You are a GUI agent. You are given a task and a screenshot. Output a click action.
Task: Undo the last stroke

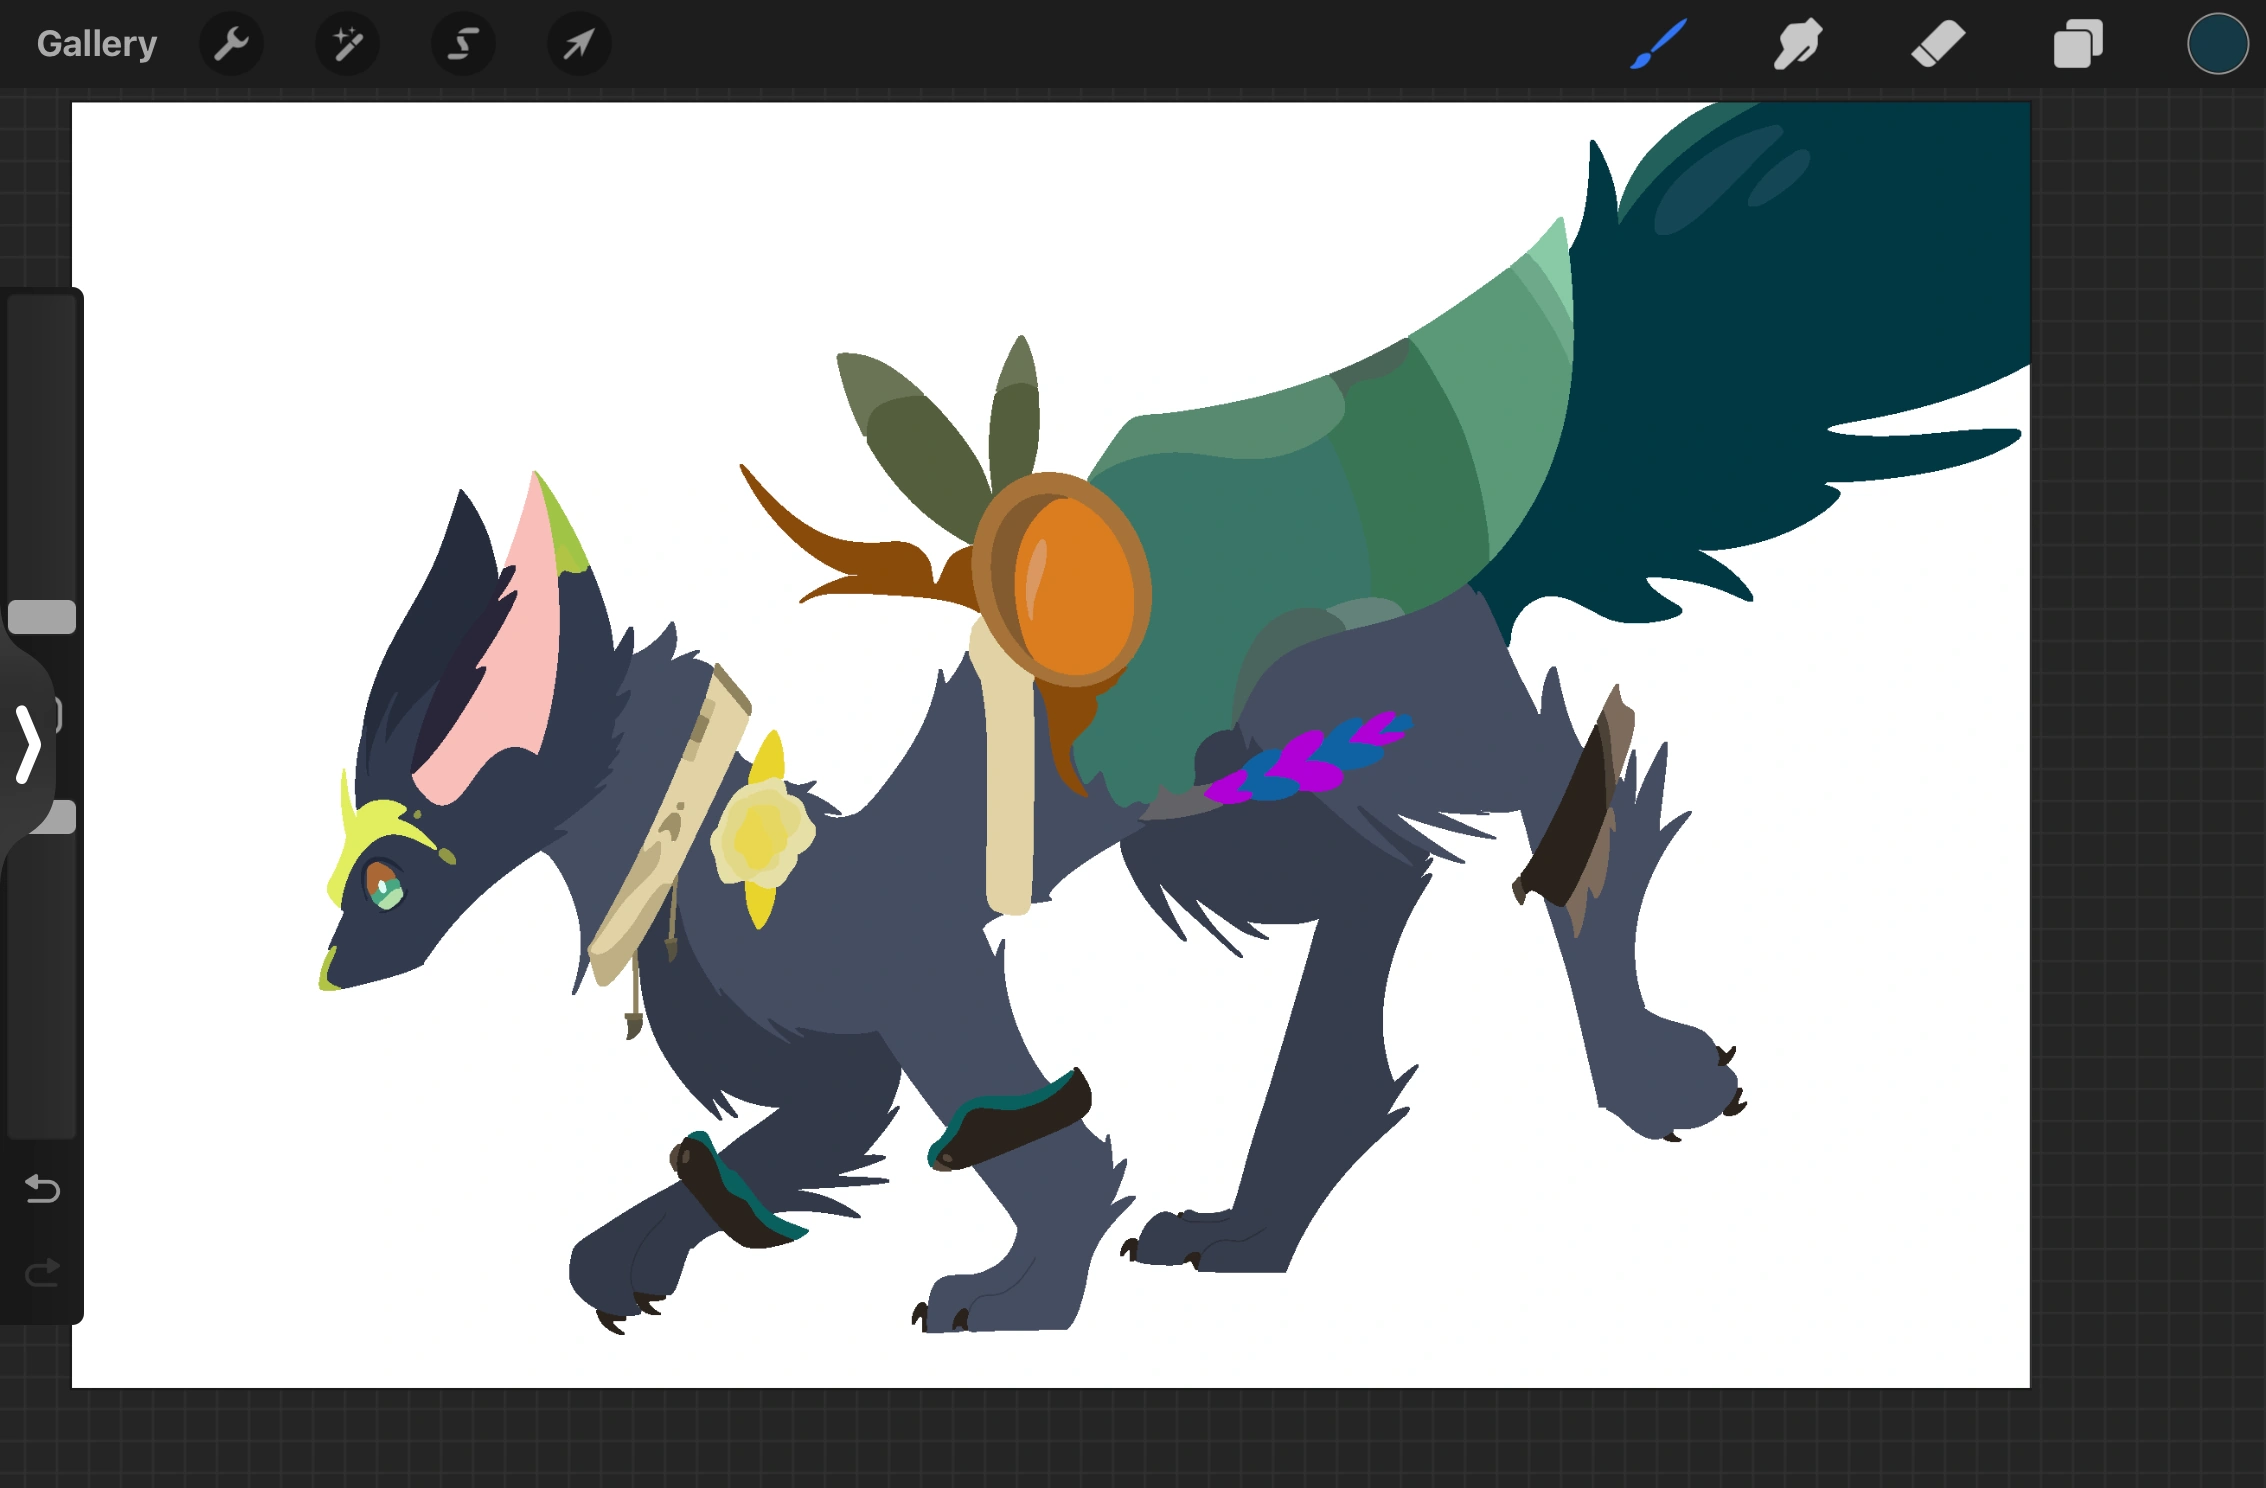point(40,1189)
